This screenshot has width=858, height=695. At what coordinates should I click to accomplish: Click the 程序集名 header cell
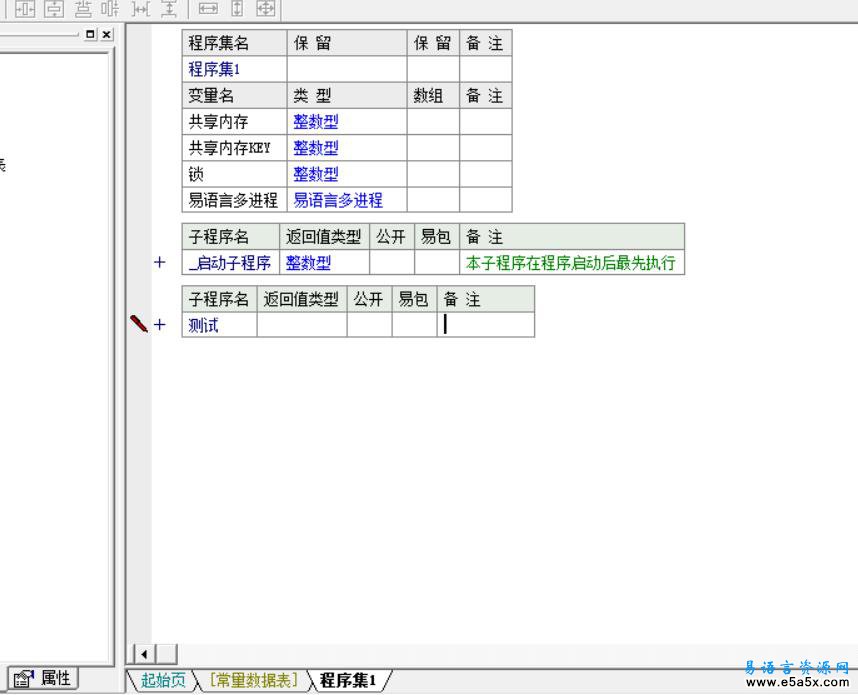coord(235,43)
